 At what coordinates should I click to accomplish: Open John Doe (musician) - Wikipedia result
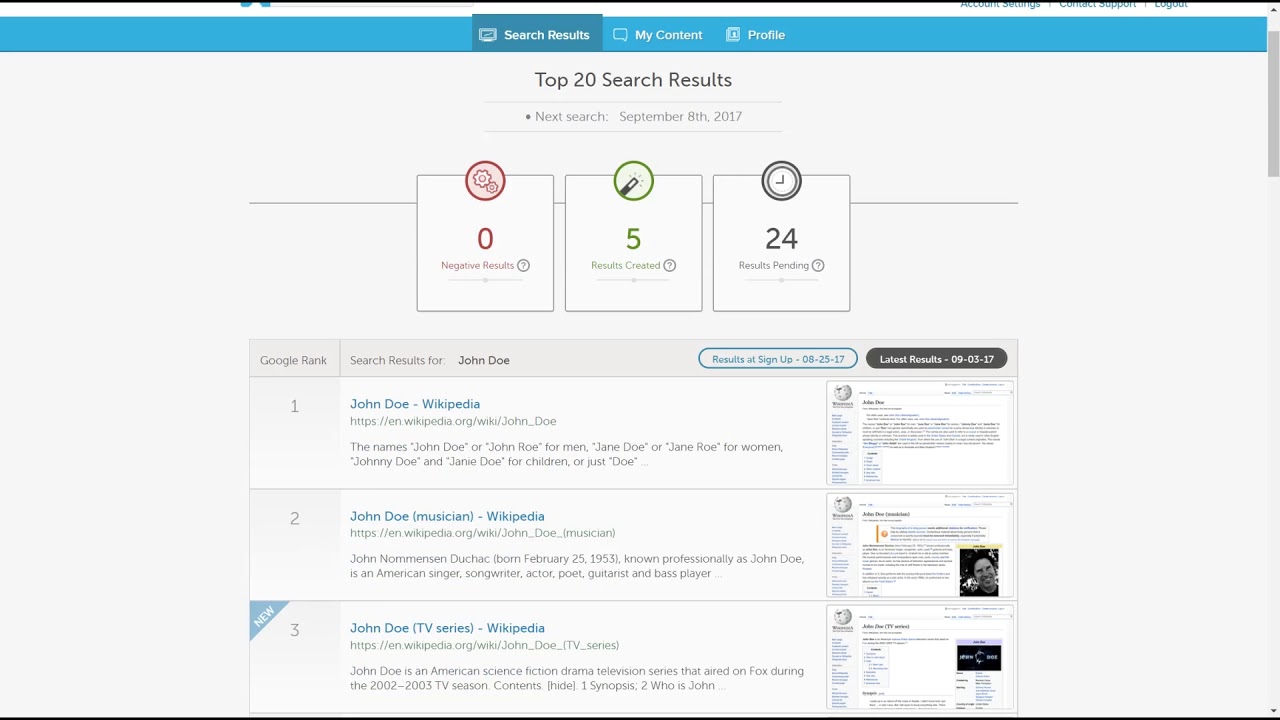(447, 516)
